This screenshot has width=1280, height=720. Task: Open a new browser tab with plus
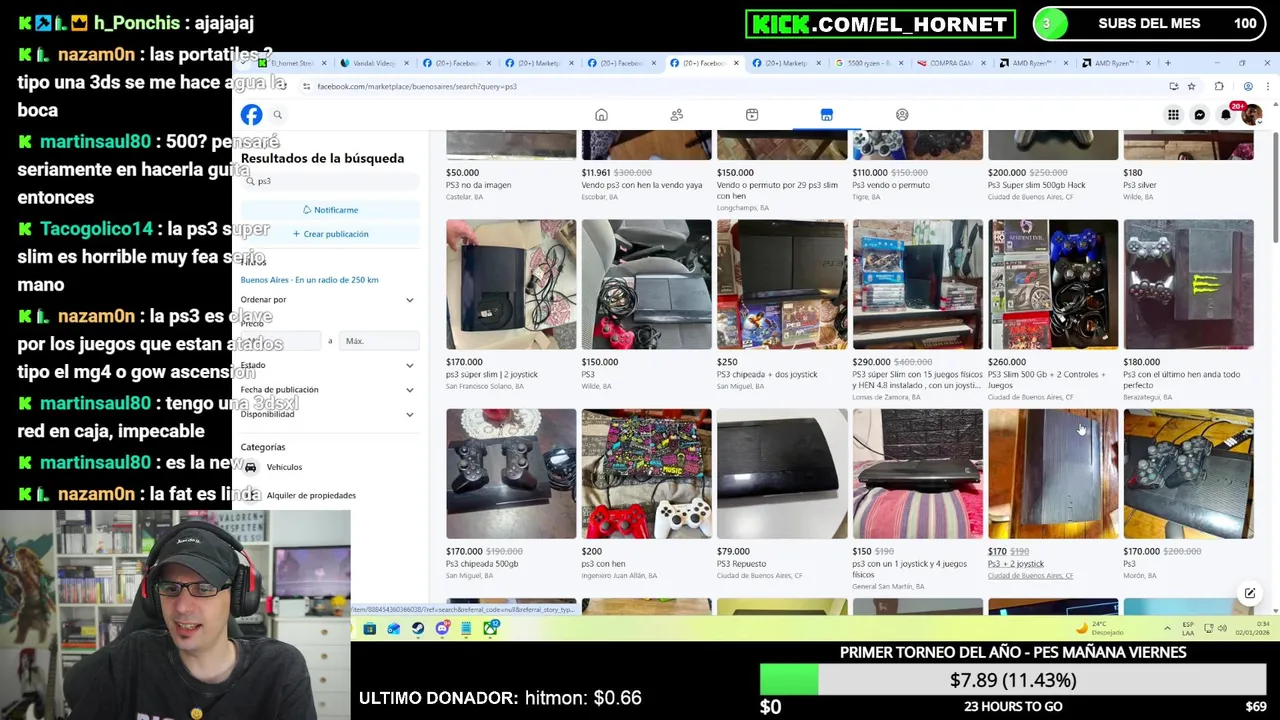point(1167,63)
